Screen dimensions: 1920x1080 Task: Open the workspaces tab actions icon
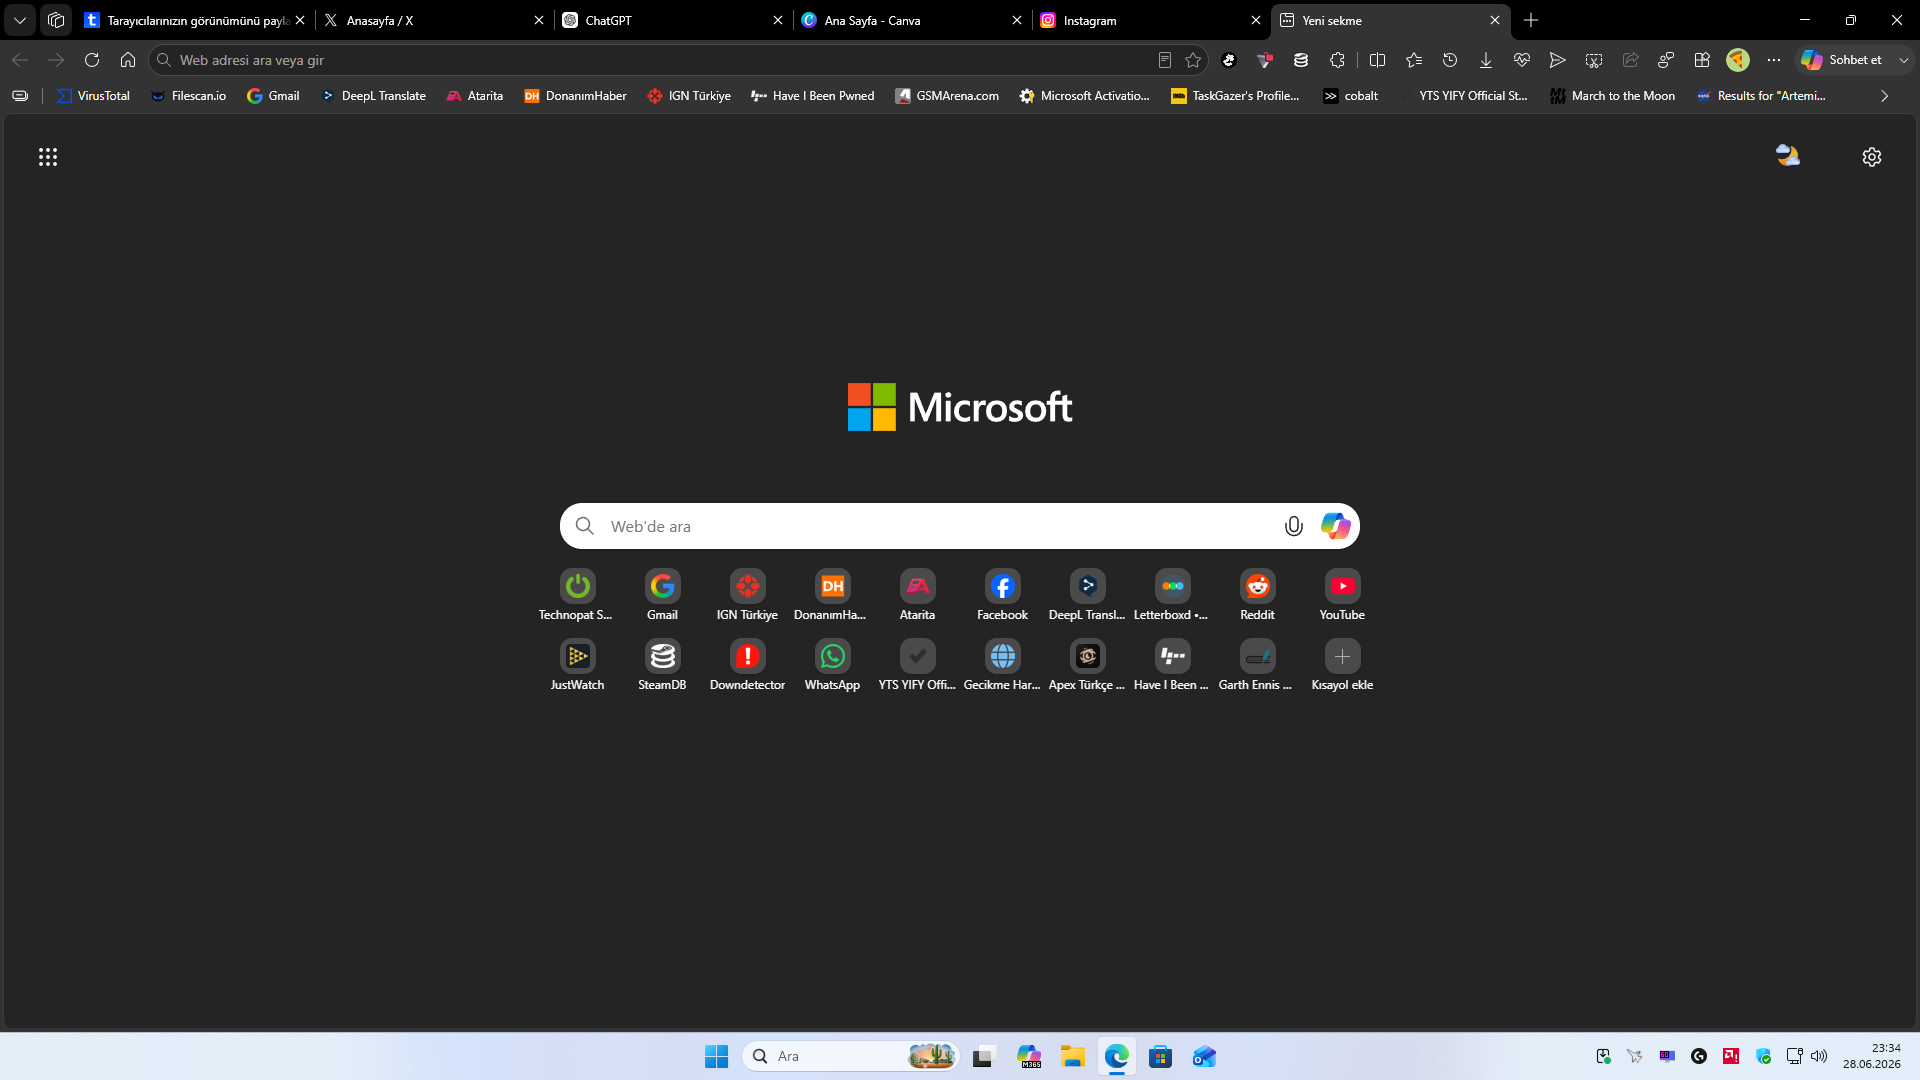(56, 20)
